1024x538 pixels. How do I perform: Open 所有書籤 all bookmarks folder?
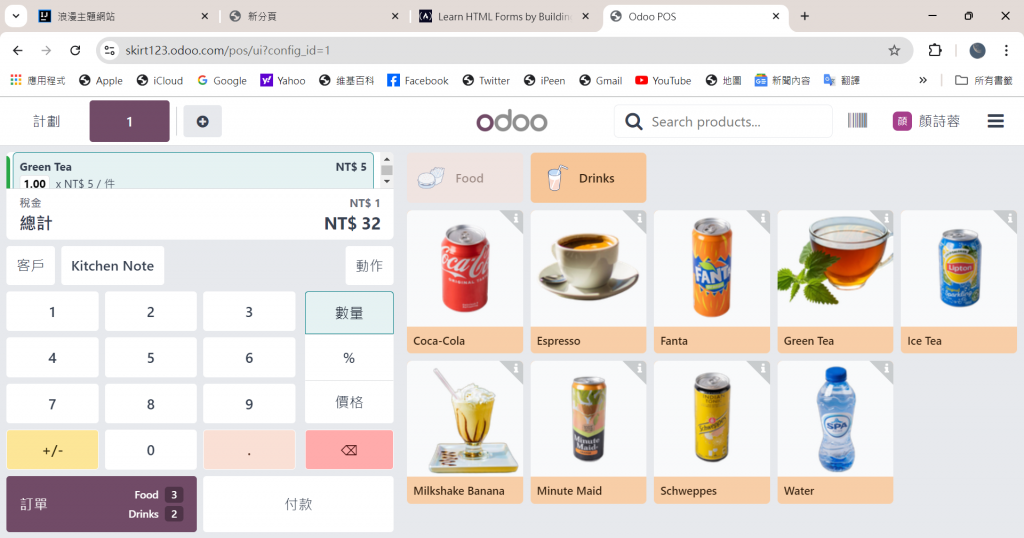984,80
